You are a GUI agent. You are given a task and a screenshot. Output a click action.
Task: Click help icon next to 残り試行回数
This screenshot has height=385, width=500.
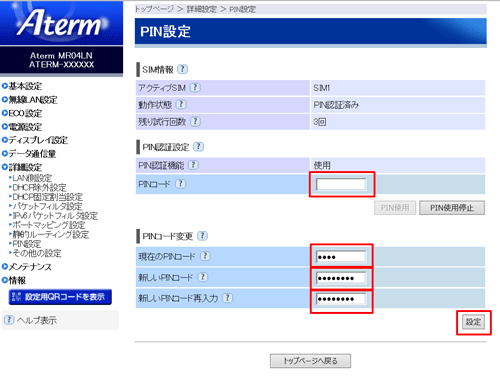tap(195, 121)
